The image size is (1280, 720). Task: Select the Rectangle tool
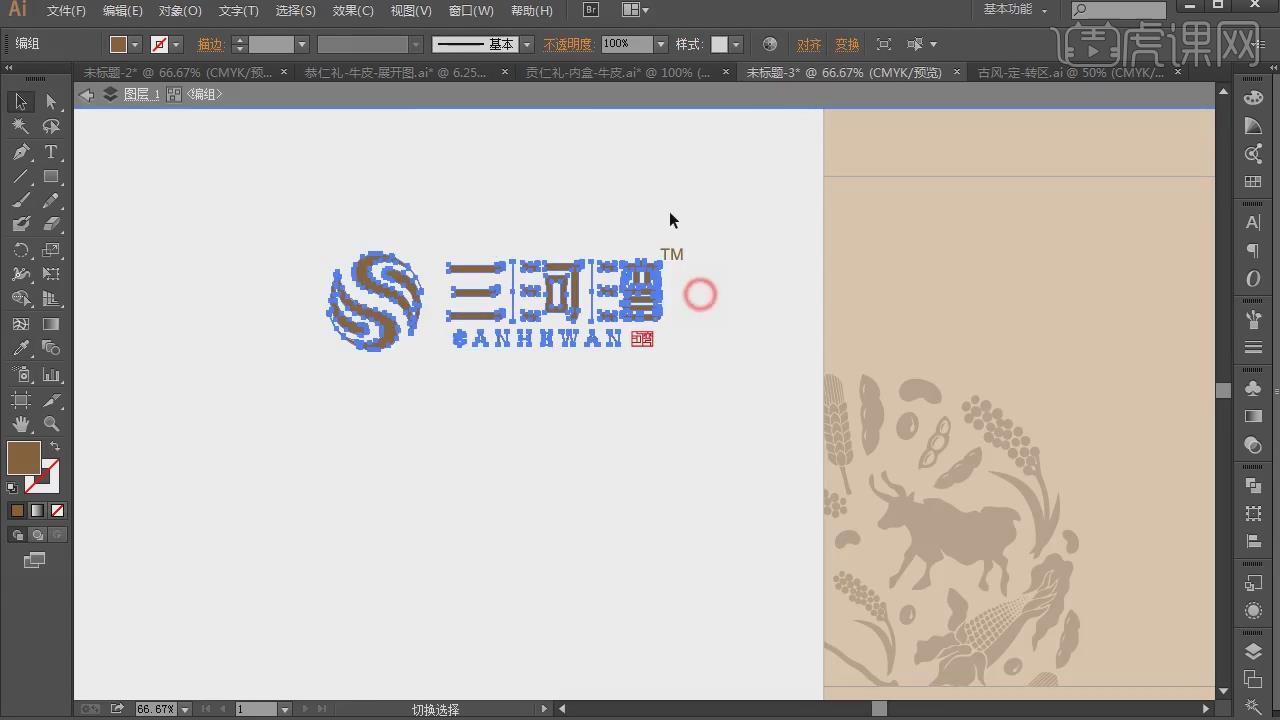(51, 177)
